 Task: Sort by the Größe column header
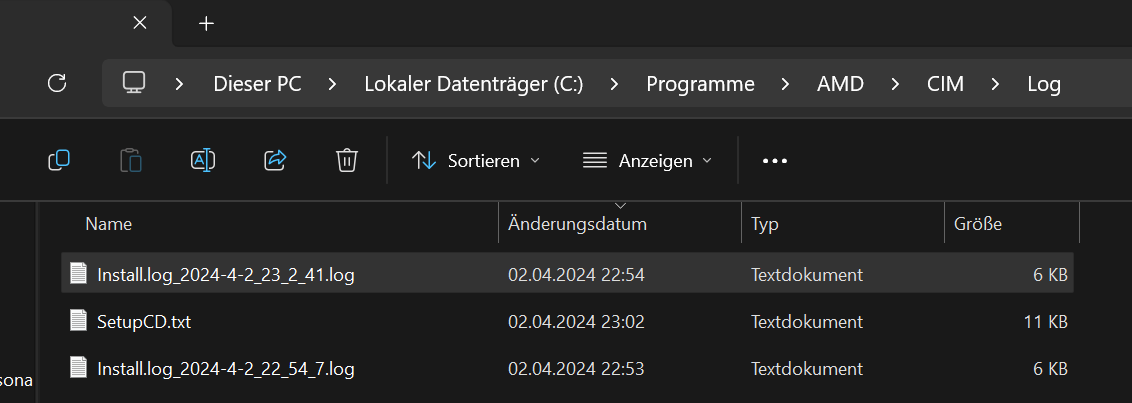(x=977, y=224)
